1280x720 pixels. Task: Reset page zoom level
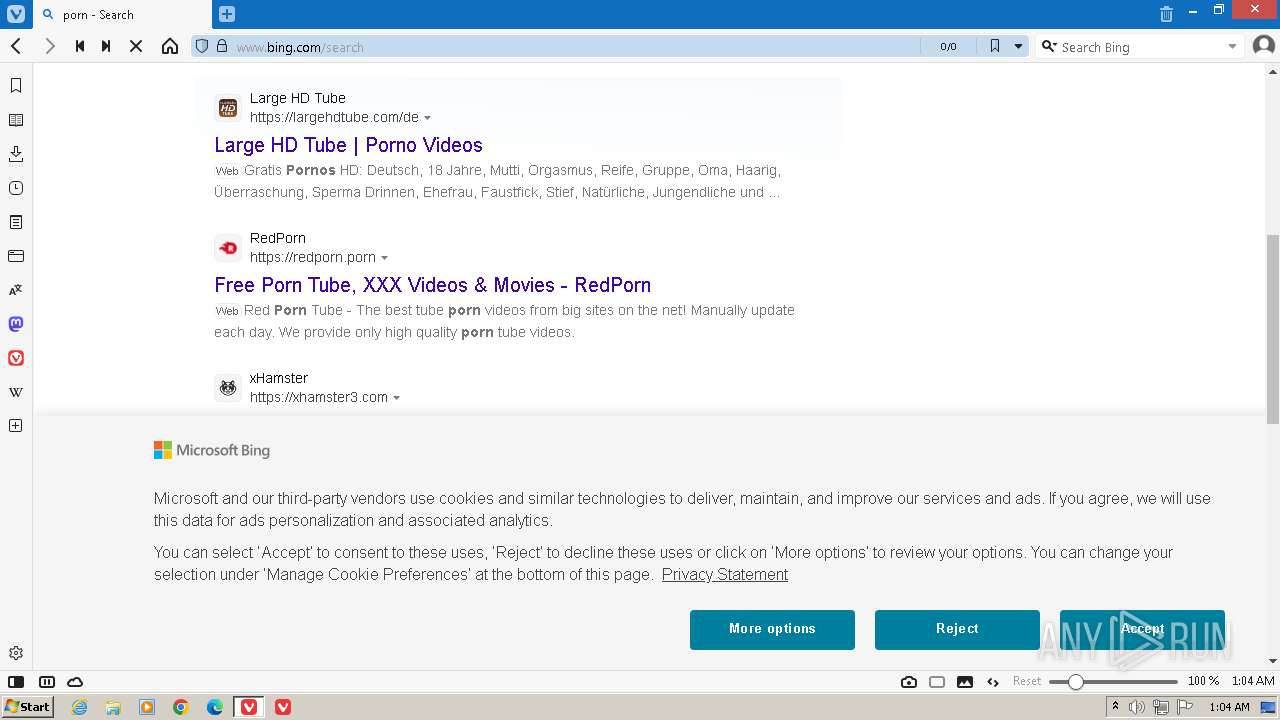[x=1027, y=681]
